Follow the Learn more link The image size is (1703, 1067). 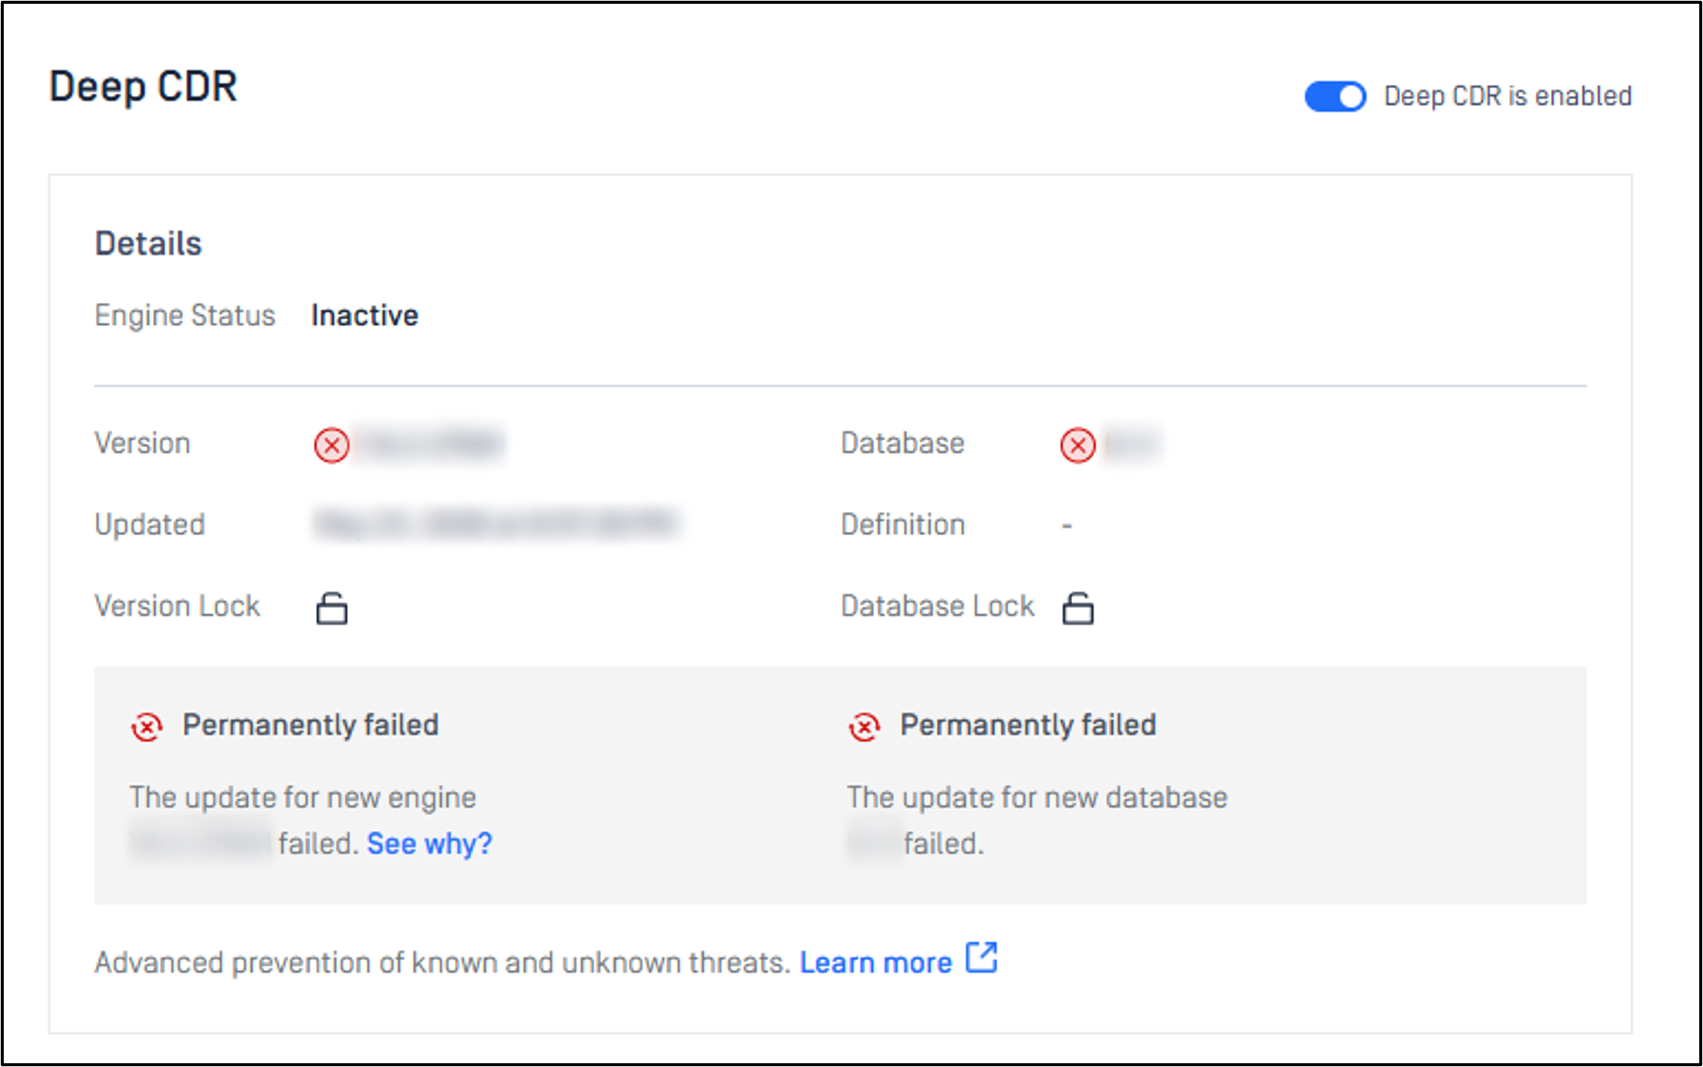(x=876, y=963)
